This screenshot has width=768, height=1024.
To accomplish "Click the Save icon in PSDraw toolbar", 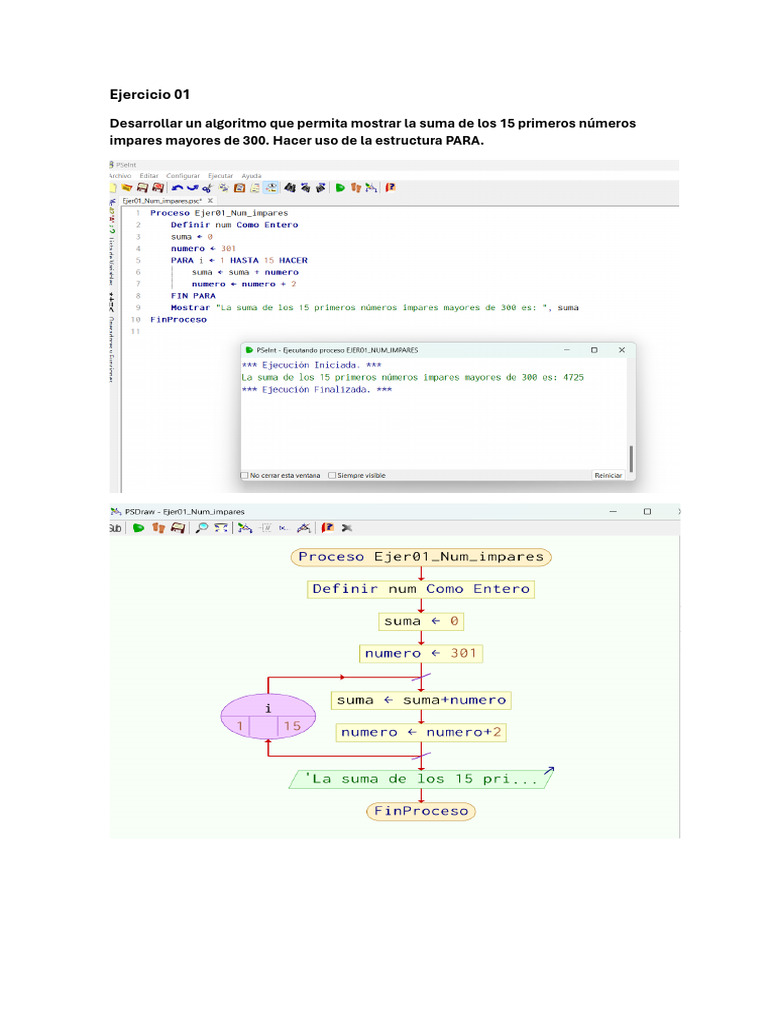I will pos(177,527).
